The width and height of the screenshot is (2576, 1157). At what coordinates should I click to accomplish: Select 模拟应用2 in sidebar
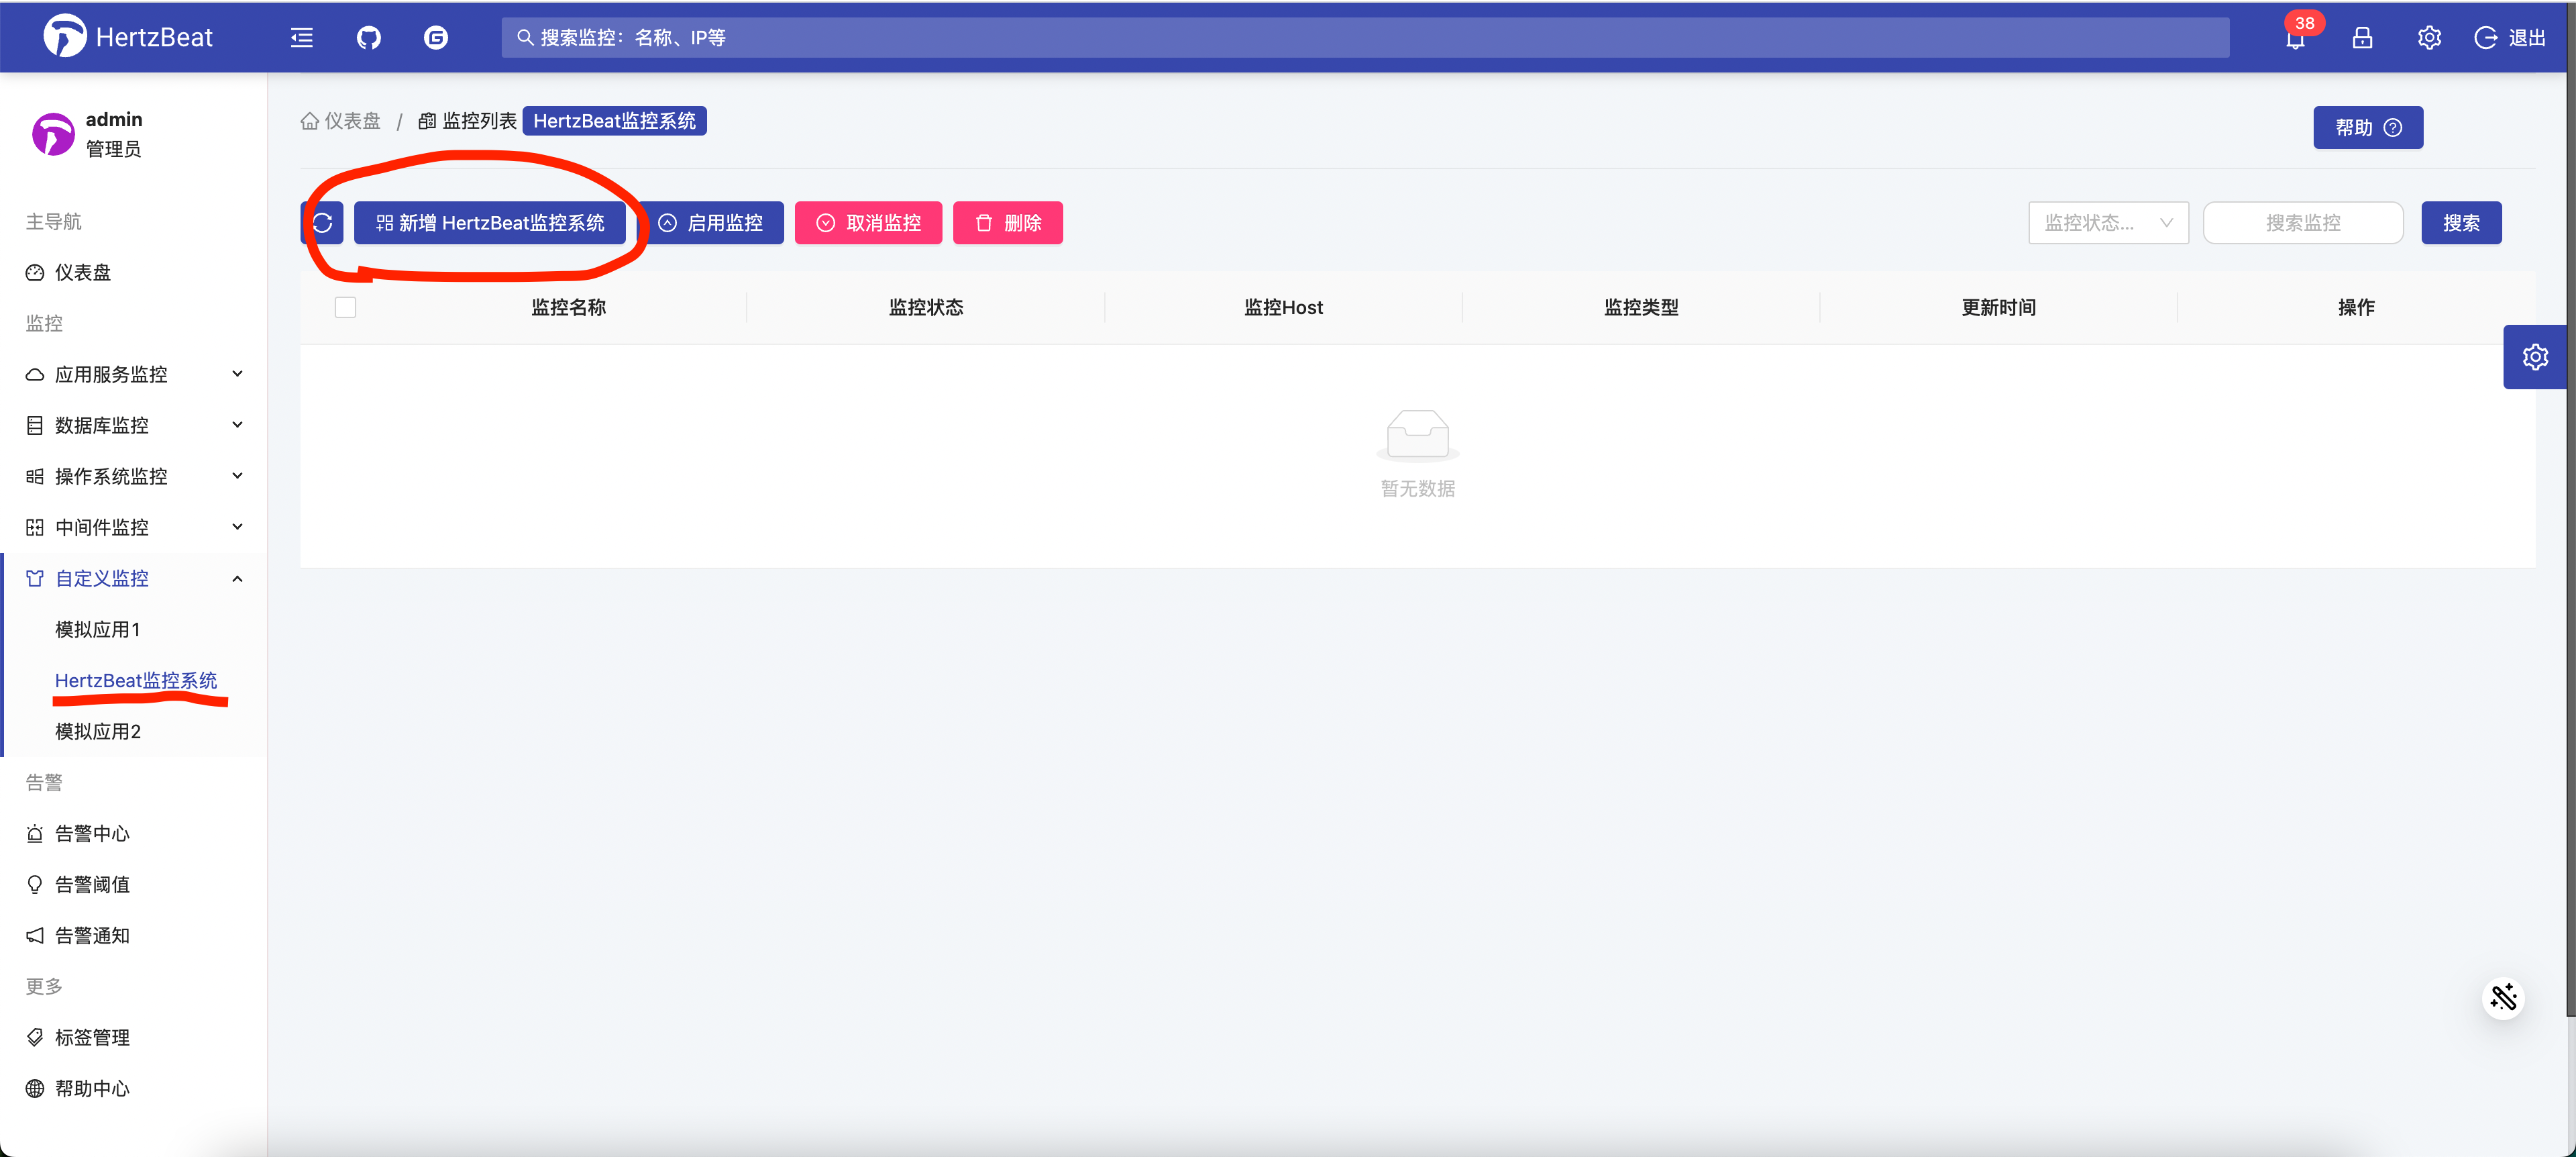tap(98, 731)
